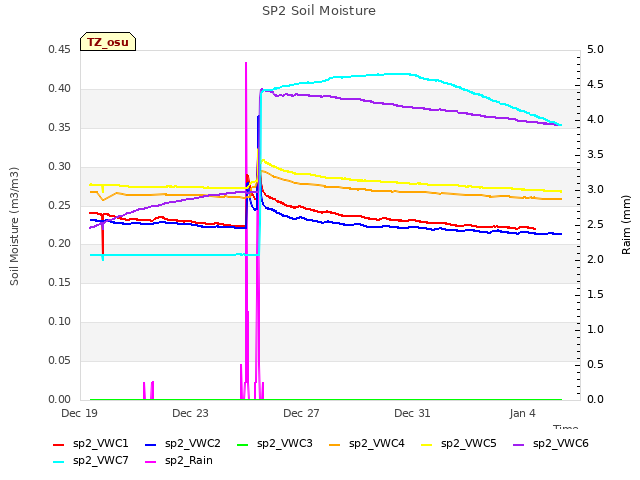Click the 5.0 right axis value
The height and width of the screenshot is (480, 640).
click(595, 49)
